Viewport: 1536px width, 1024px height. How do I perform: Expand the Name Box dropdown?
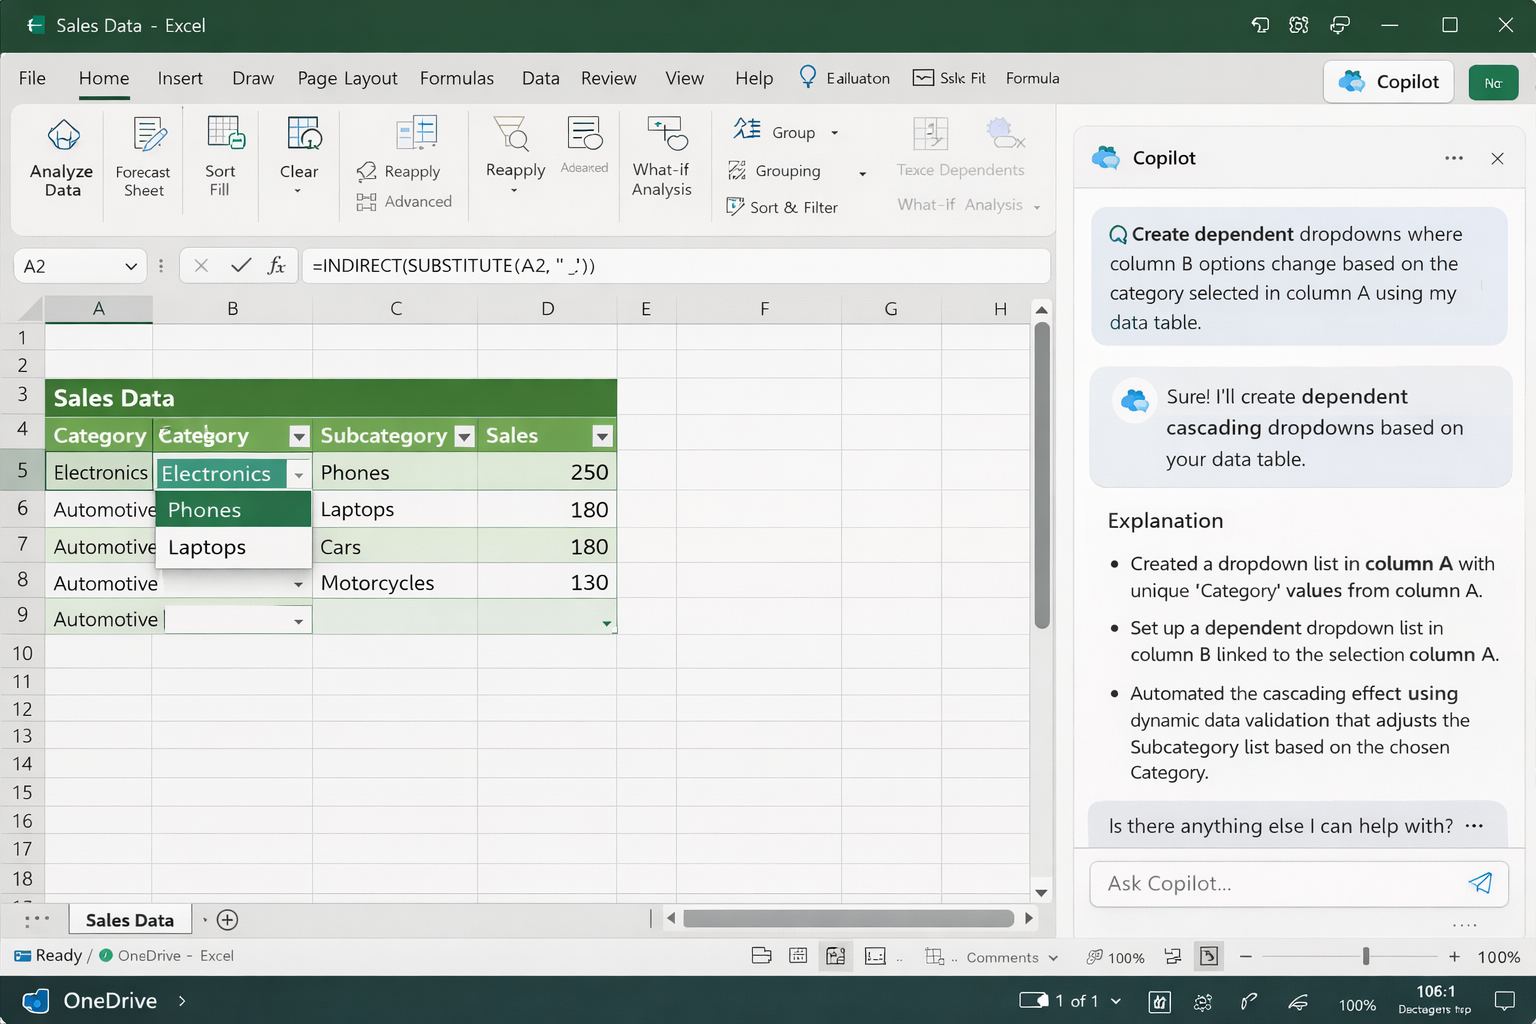click(x=130, y=266)
